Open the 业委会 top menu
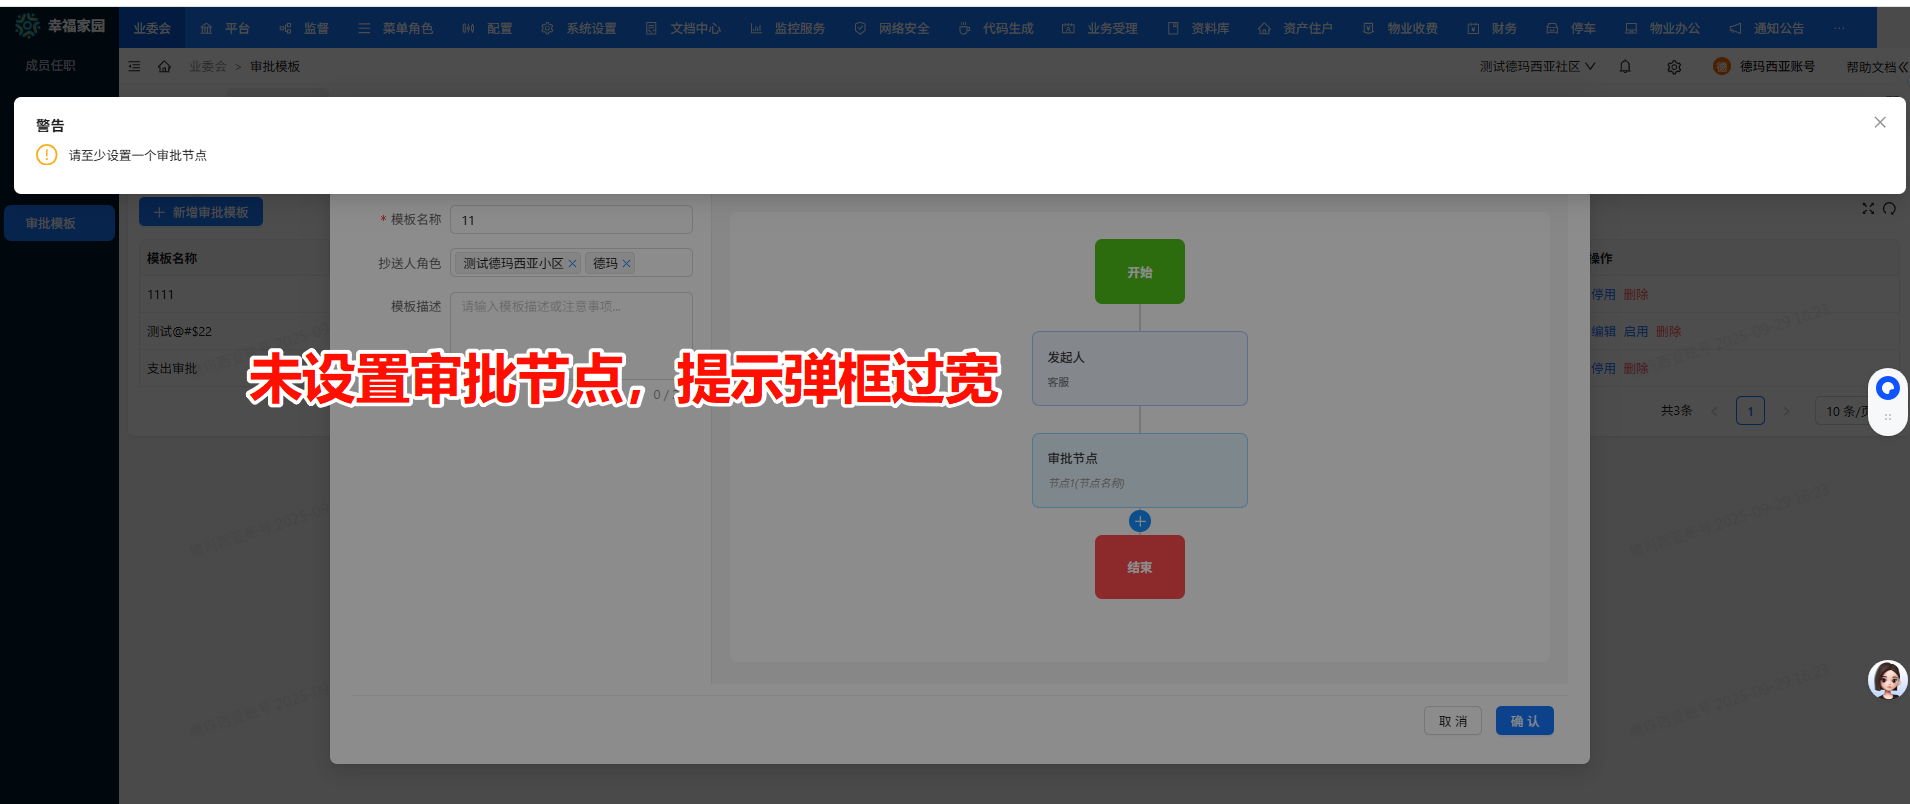Screen dimensions: 1910x804 pos(152,28)
